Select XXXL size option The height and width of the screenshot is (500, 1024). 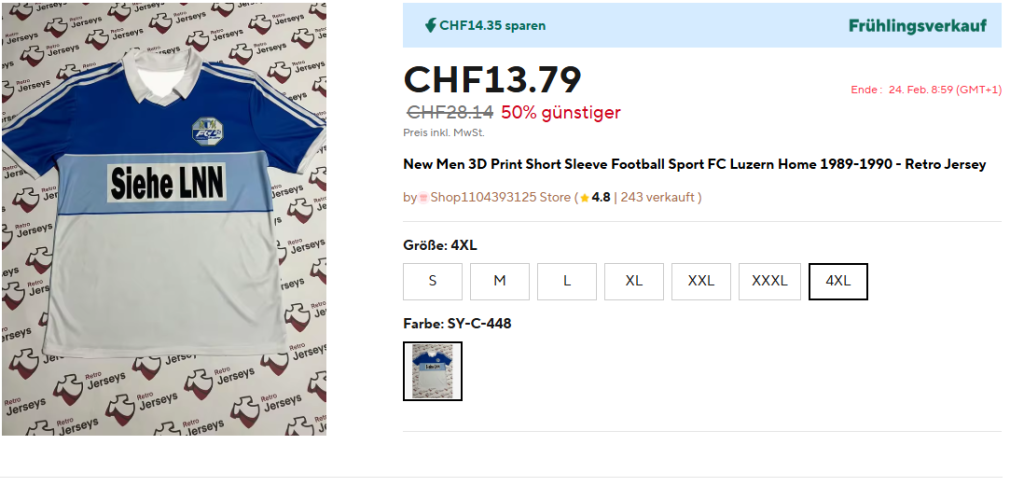click(x=769, y=281)
